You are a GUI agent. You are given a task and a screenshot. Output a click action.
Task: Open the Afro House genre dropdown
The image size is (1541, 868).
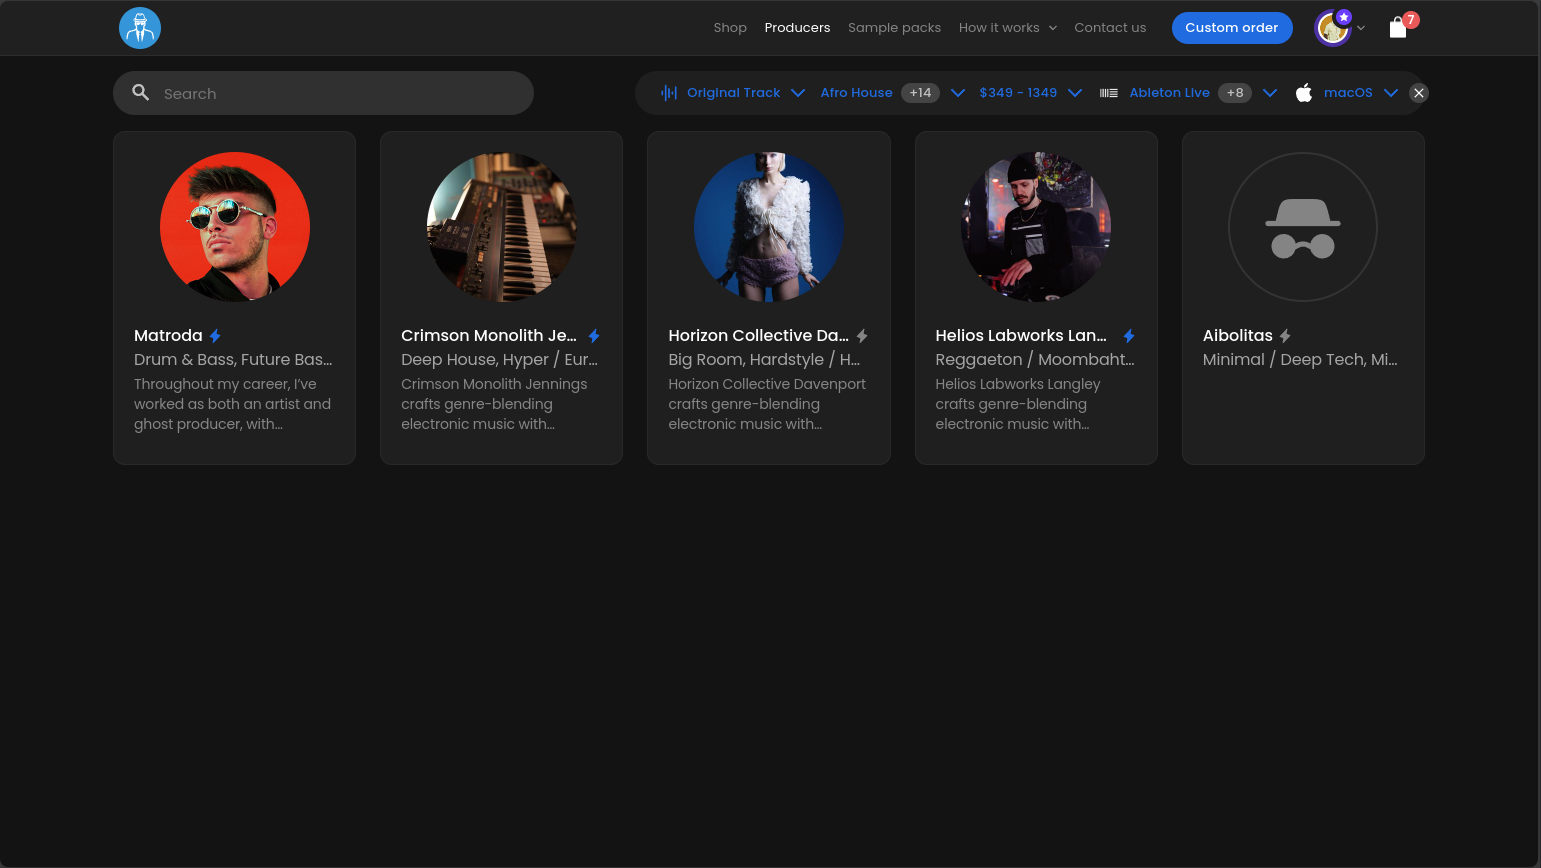[957, 93]
